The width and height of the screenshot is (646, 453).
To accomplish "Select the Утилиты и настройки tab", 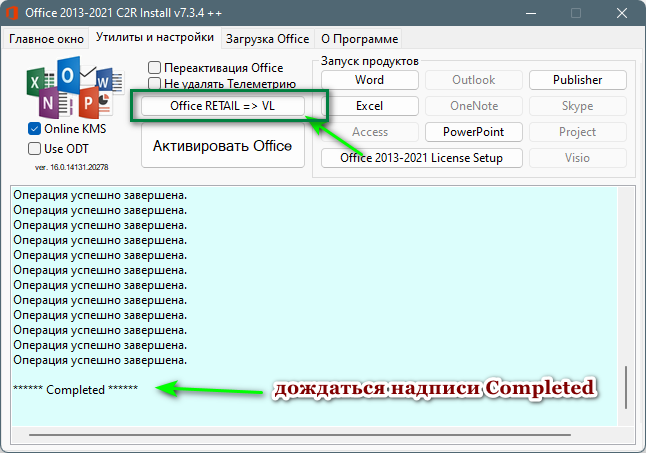I will 155,37.
